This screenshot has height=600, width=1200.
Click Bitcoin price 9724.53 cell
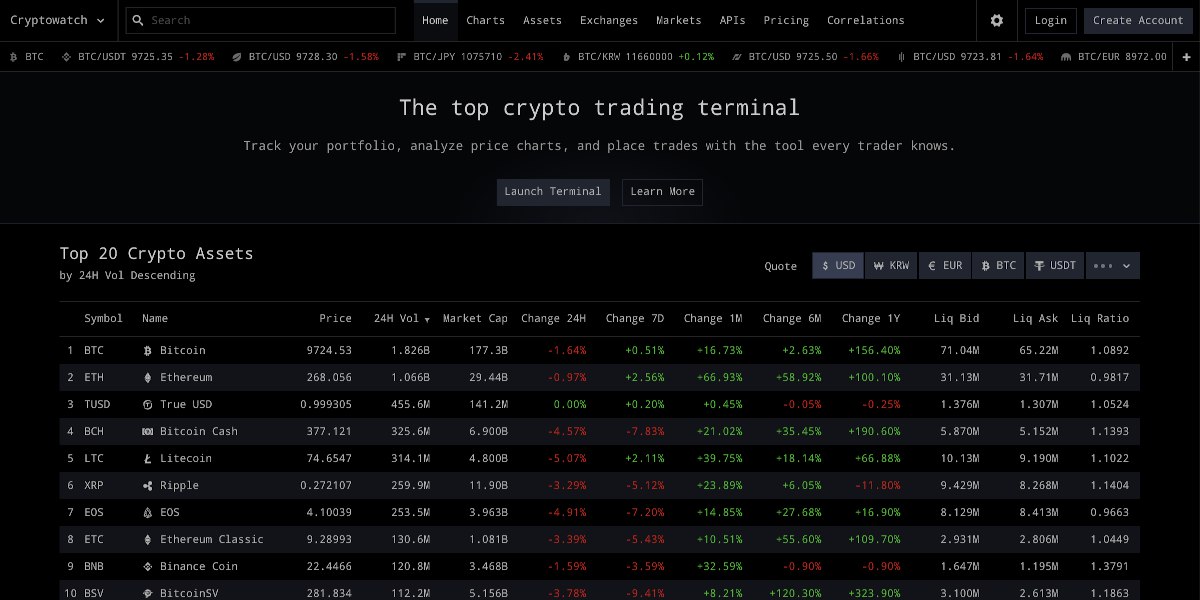329,350
